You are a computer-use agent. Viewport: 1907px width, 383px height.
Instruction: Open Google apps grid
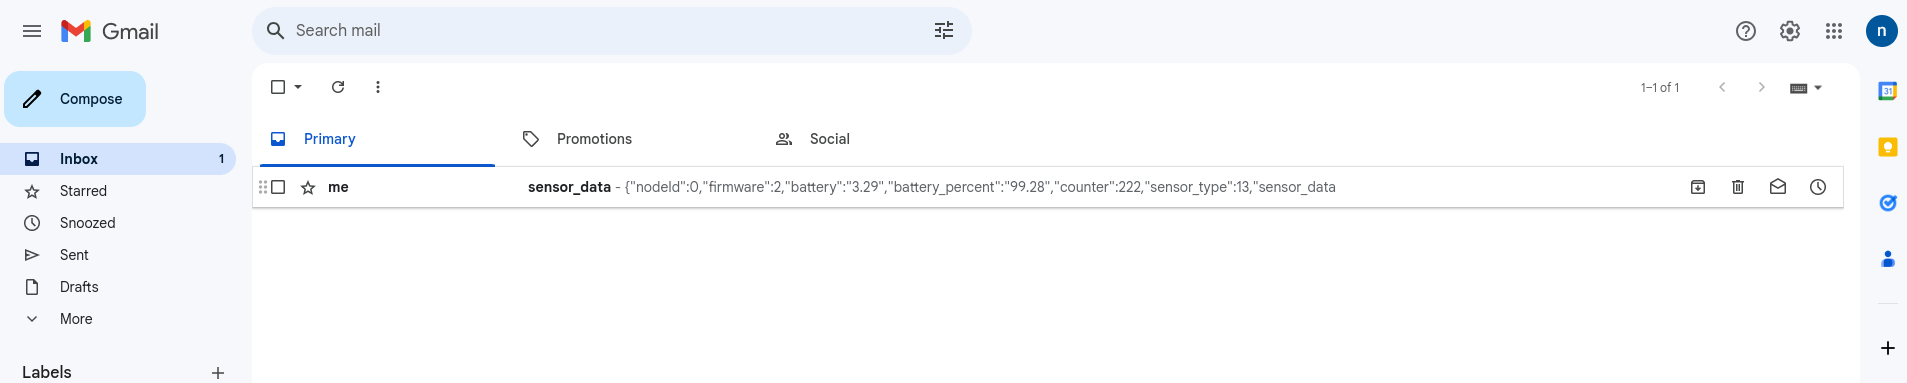tap(1834, 31)
